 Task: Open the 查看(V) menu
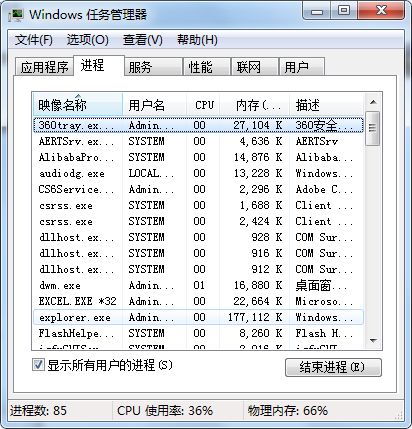click(143, 40)
